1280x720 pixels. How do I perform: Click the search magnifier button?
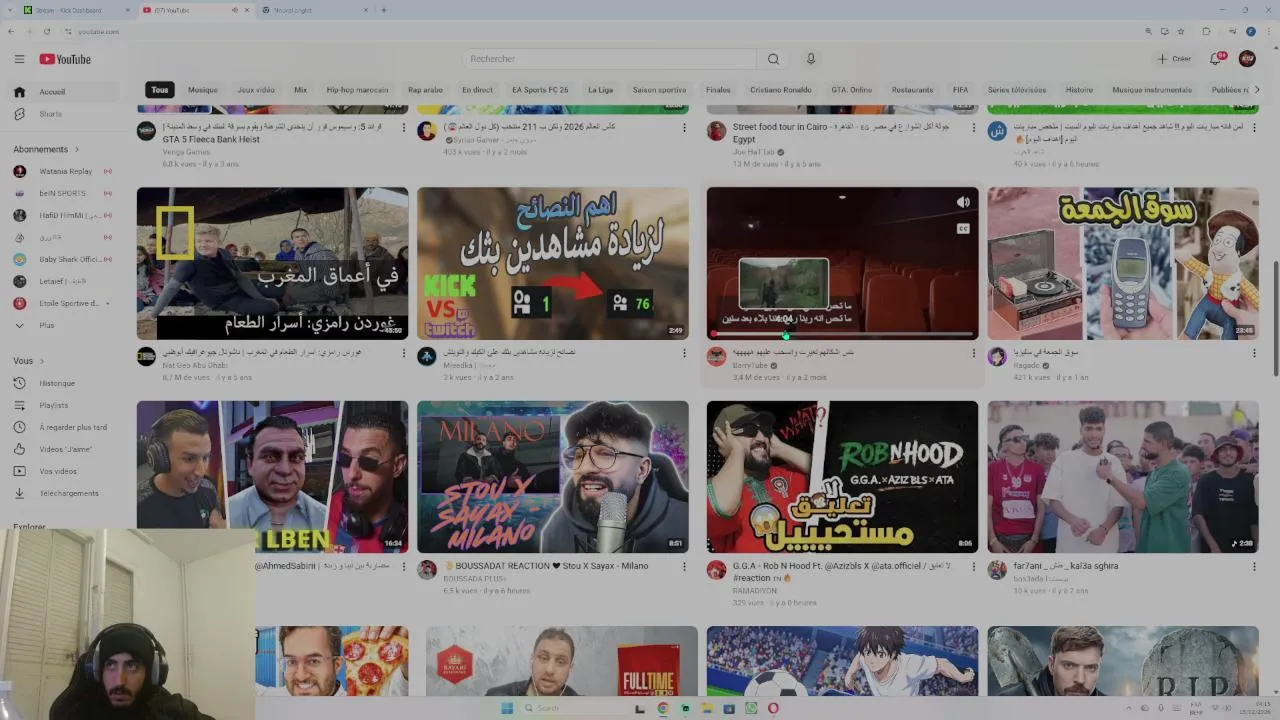(773, 59)
